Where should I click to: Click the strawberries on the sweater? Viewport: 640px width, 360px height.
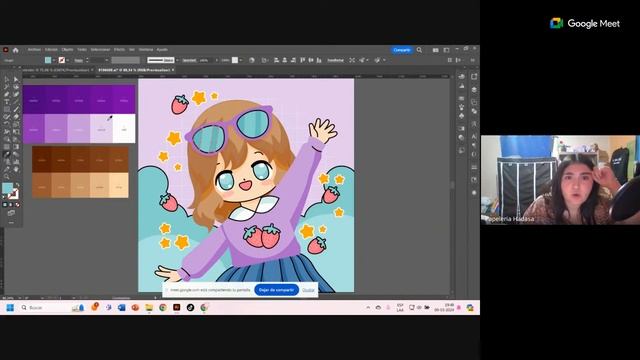[x=262, y=236]
